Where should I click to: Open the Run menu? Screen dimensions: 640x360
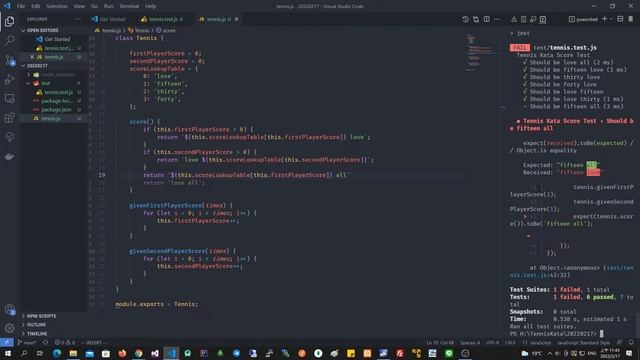click(109, 6)
